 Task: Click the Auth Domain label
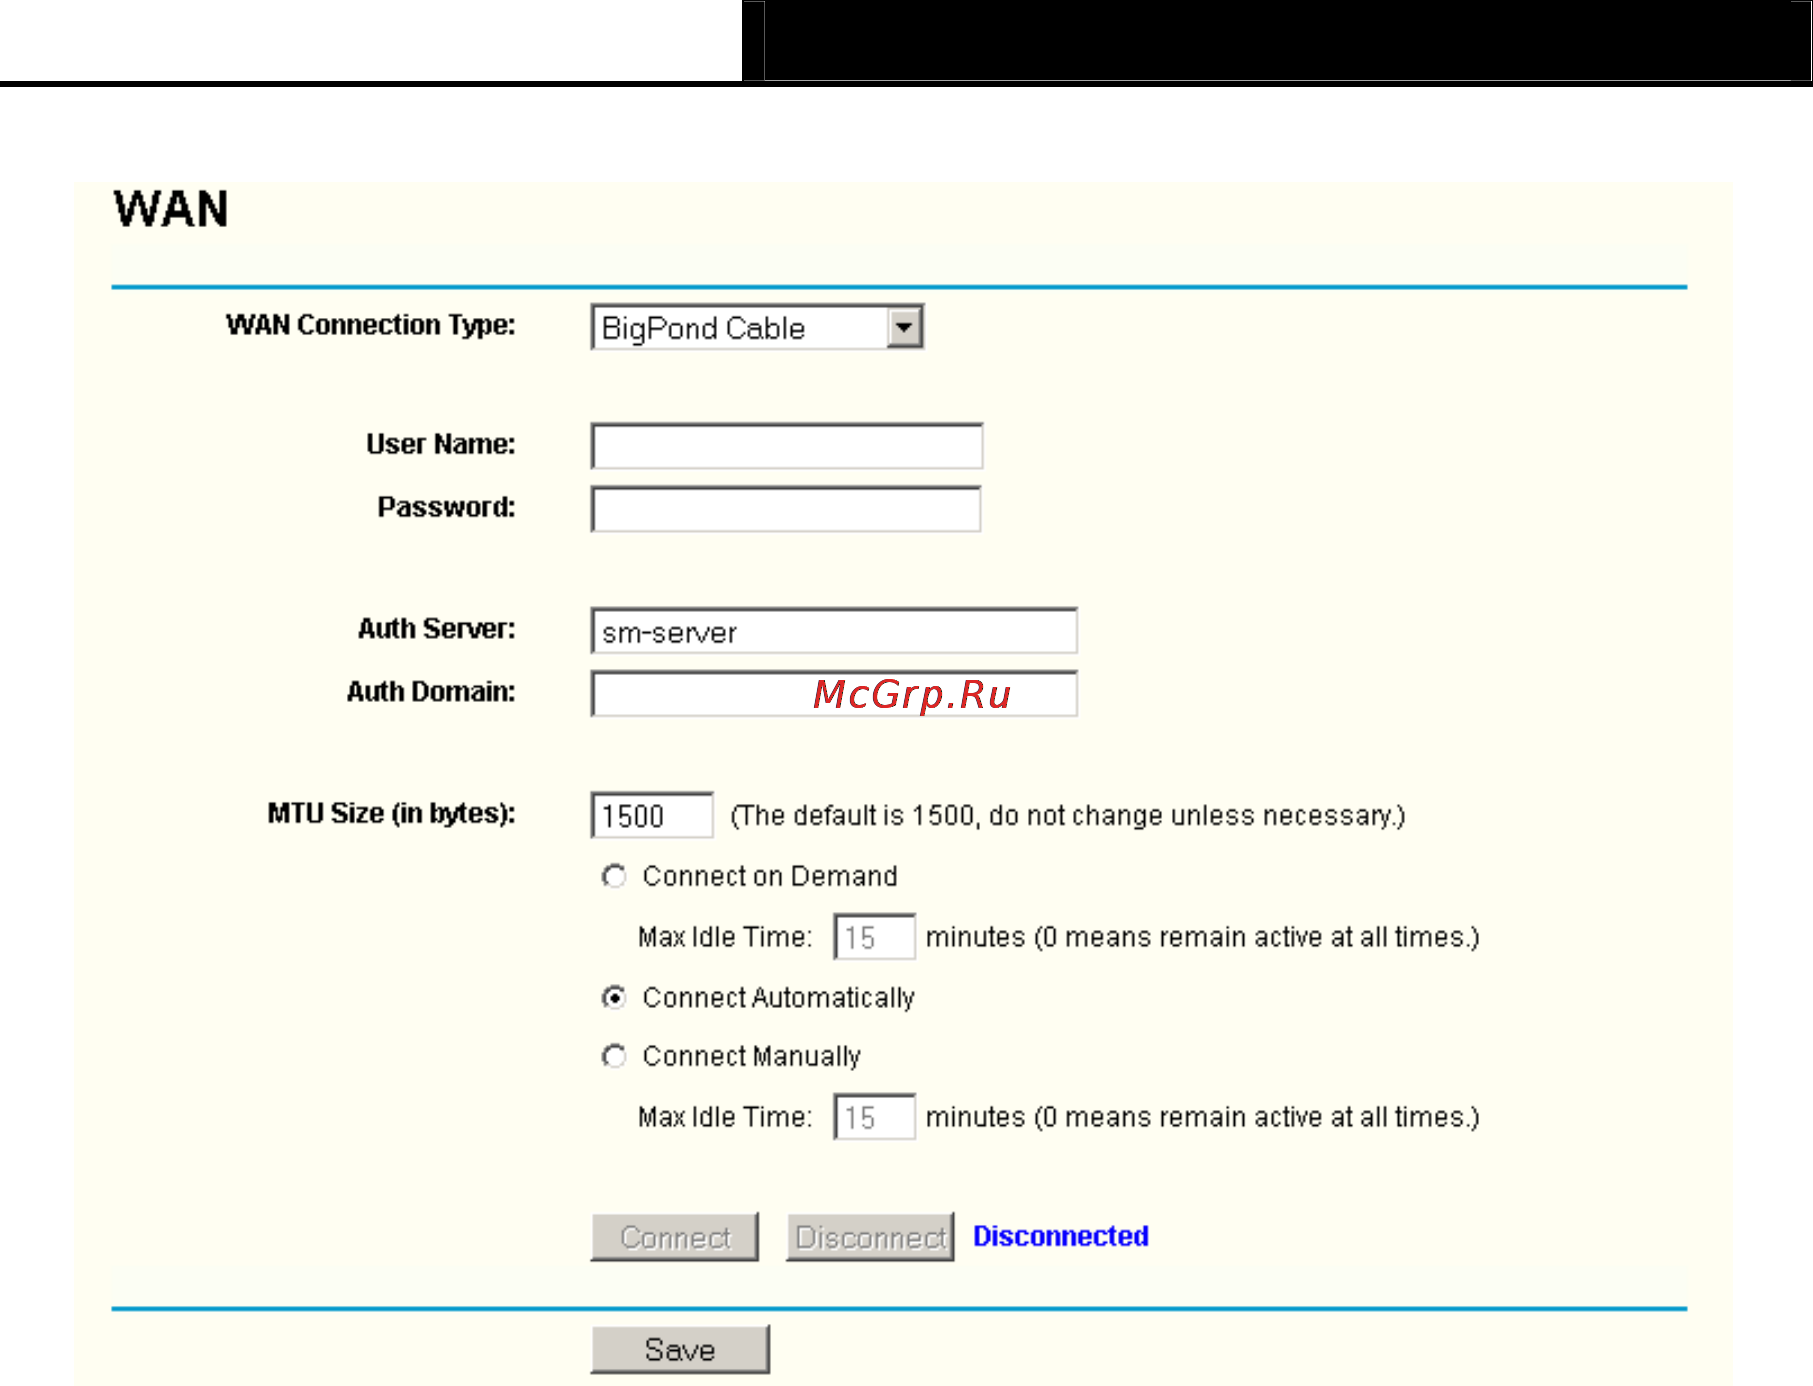(431, 692)
